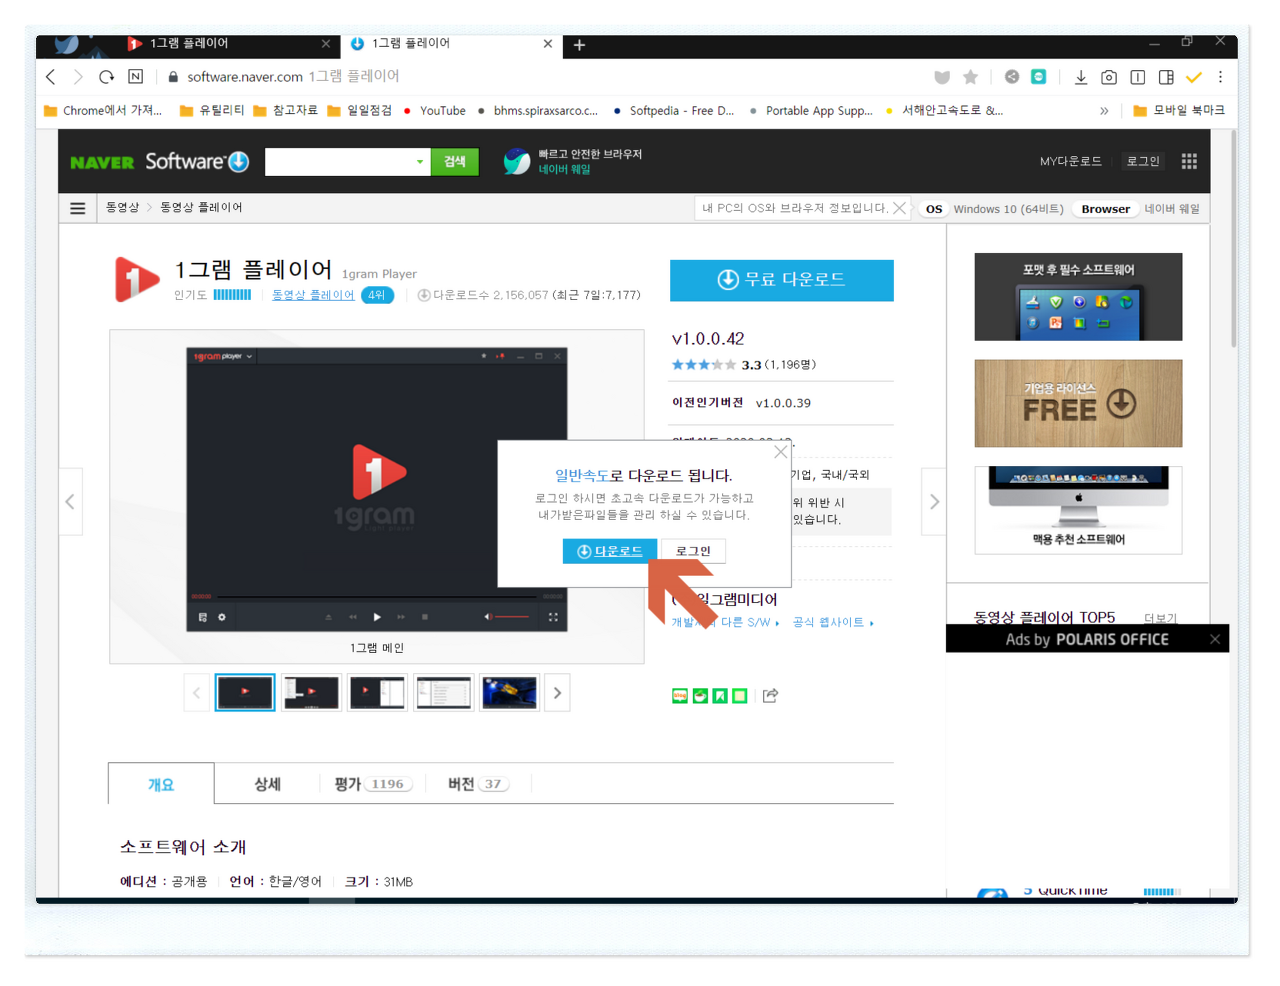Screen dimensions: 1280x986
Task: Go back with browser back arrow
Action: [x=51, y=77]
